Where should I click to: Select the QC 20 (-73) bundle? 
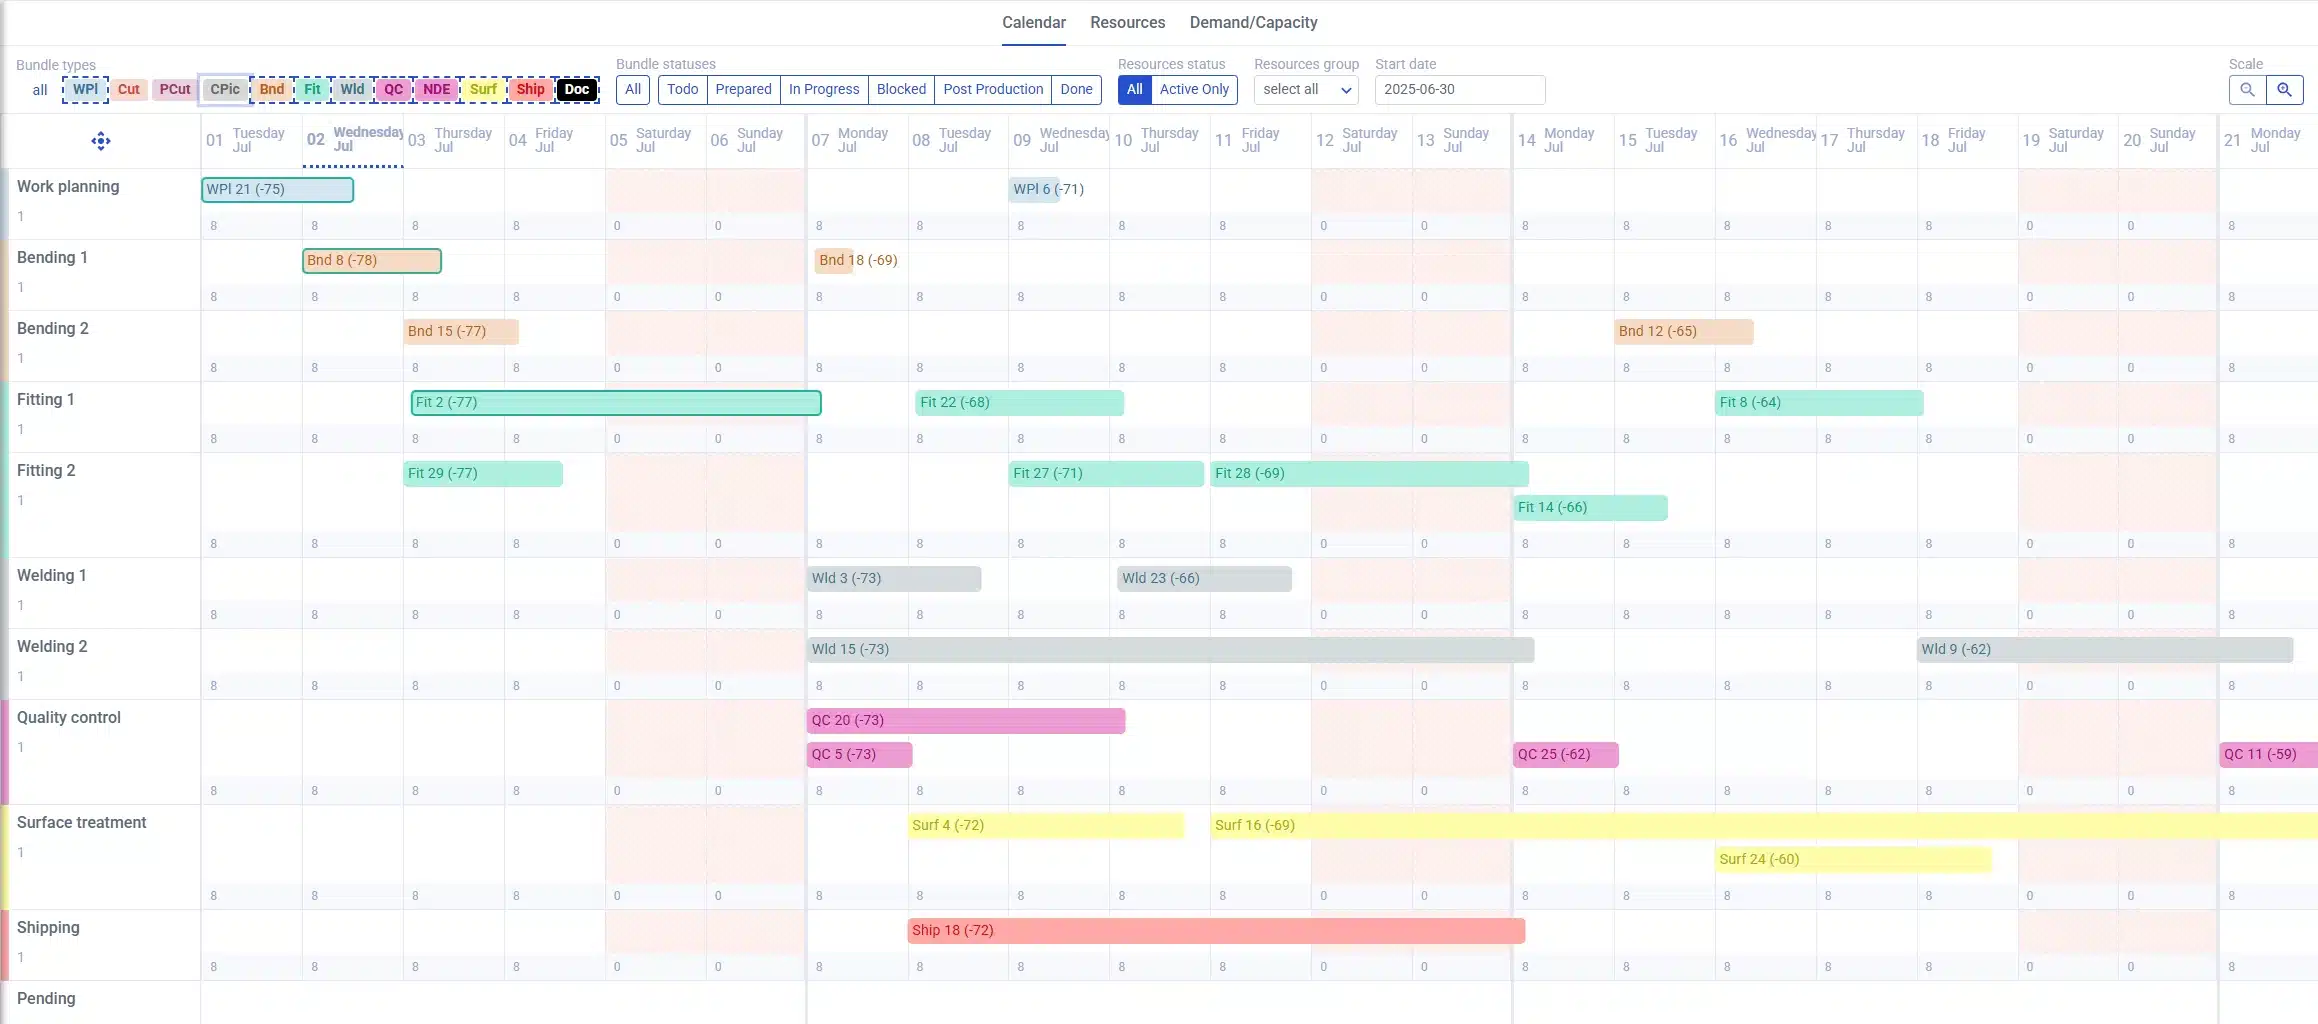(966, 721)
